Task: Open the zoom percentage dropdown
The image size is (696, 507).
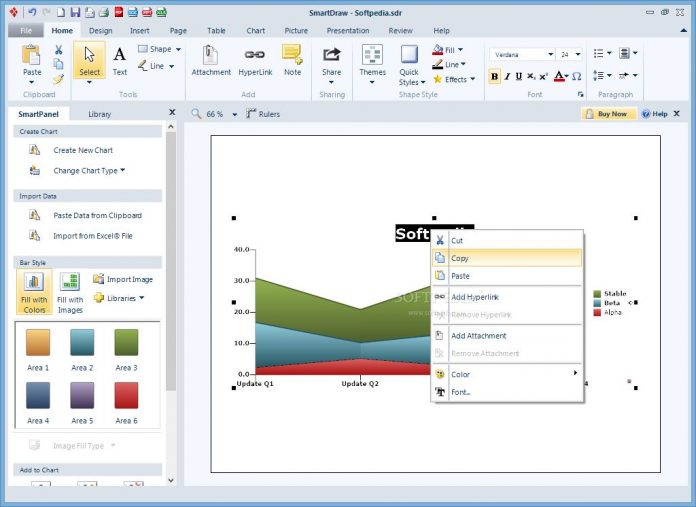Action: coord(234,115)
